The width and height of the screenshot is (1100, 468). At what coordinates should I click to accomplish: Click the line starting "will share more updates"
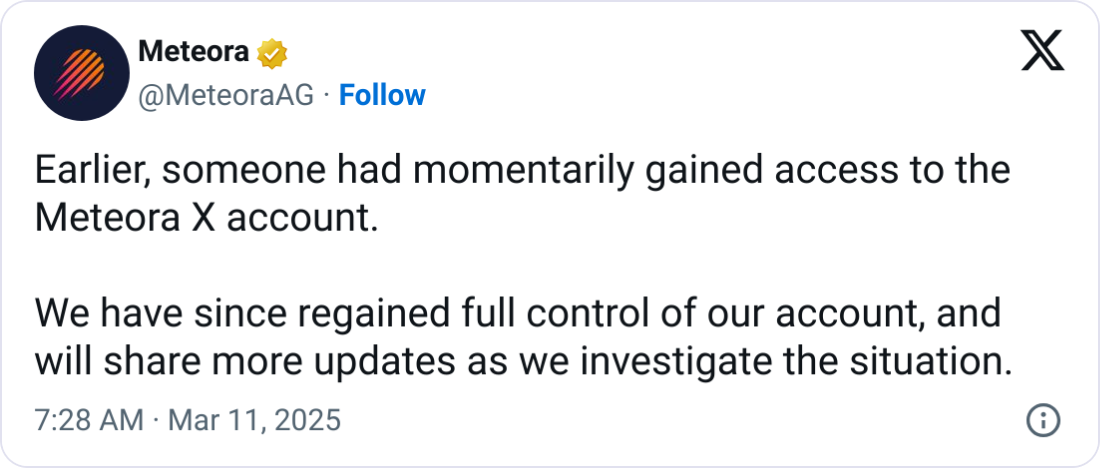point(518,361)
